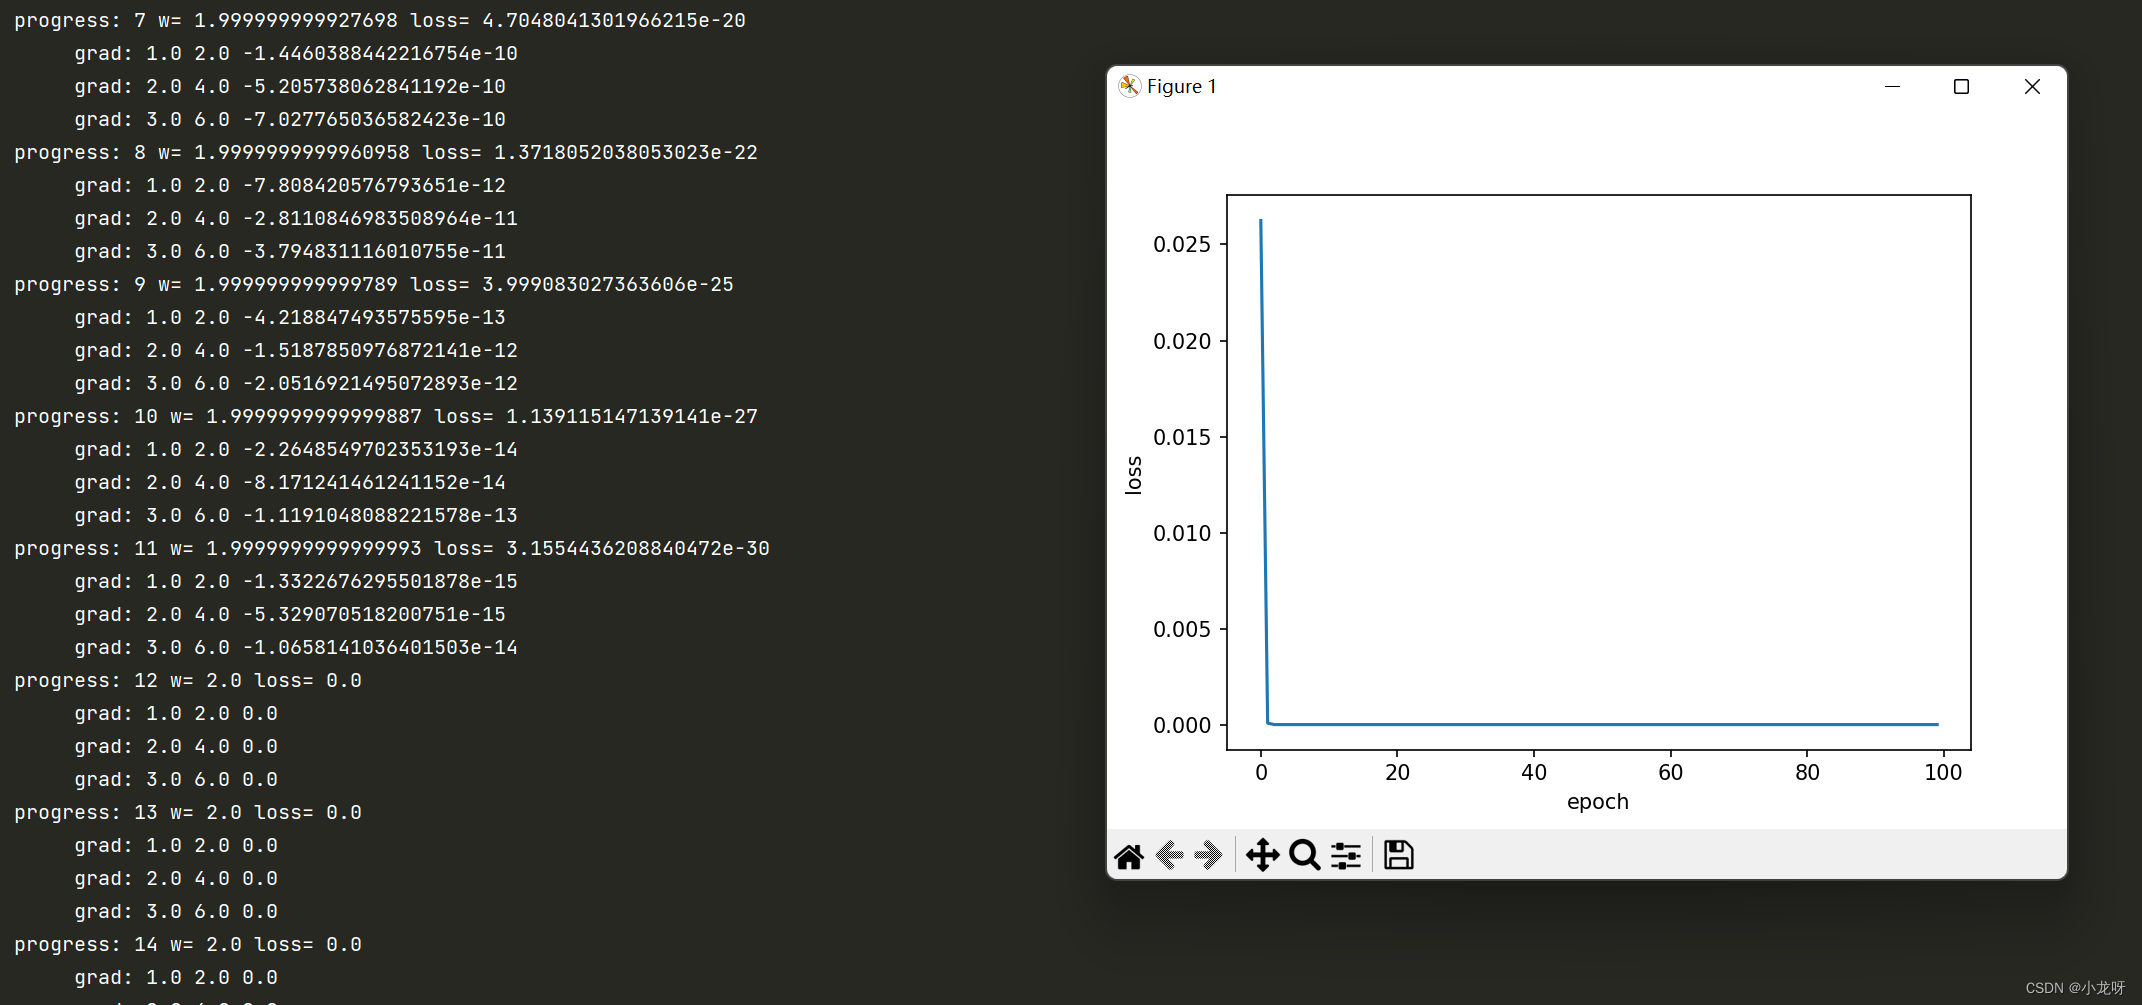The image size is (2142, 1005).
Task: Click grad line ending -7.027765036582423e-10
Action: point(290,119)
